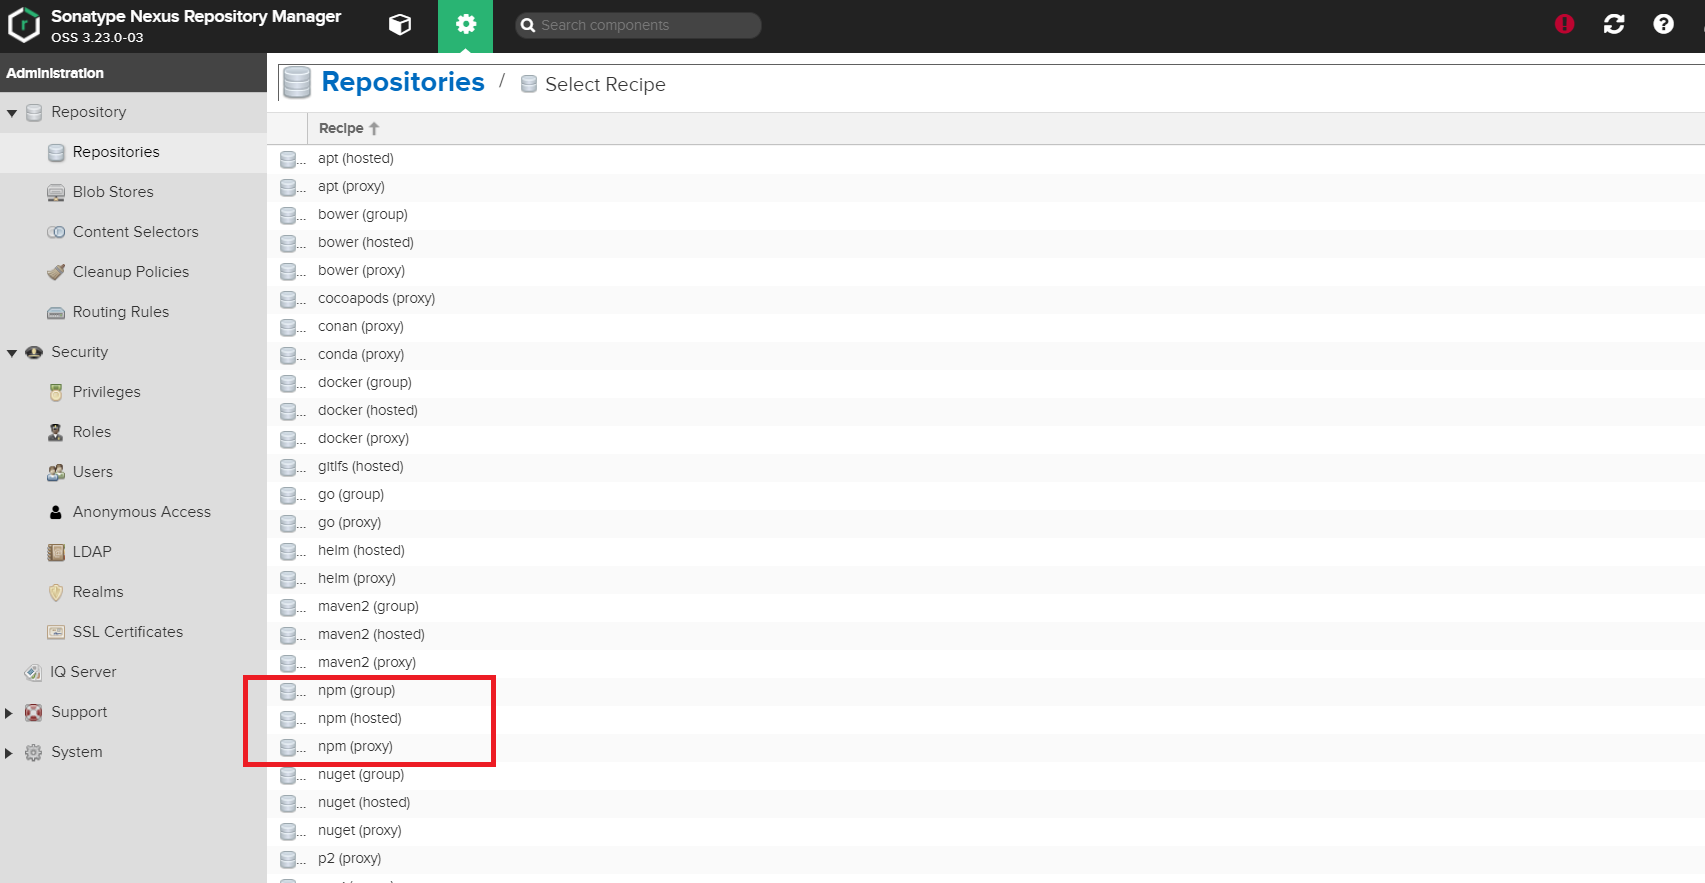Sort by the Recipe column header
The image size is (1705, 883).
click(x=341, y=128)
